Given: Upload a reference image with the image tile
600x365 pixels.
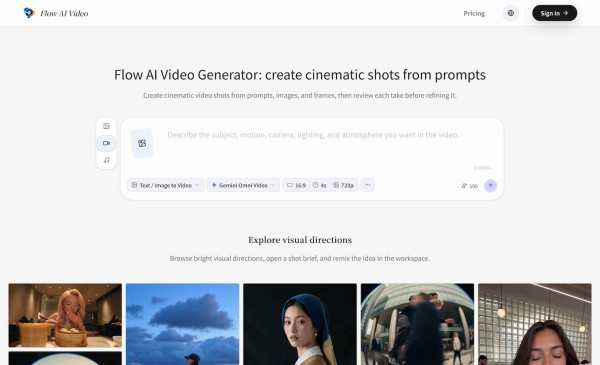Looking at the screenshot, I should pyautogui.click(x=142, y=143).
